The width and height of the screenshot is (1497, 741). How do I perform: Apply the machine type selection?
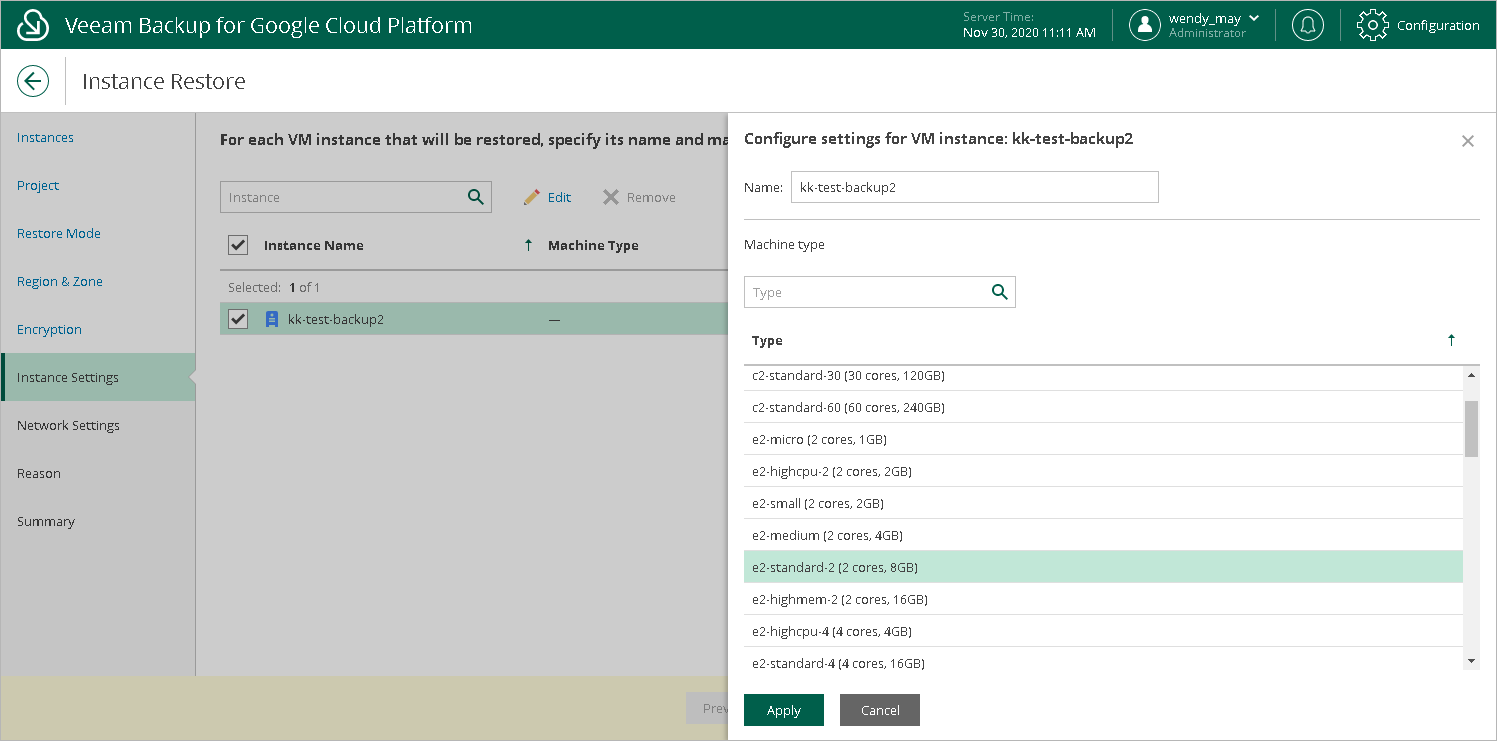pos(783,710)
